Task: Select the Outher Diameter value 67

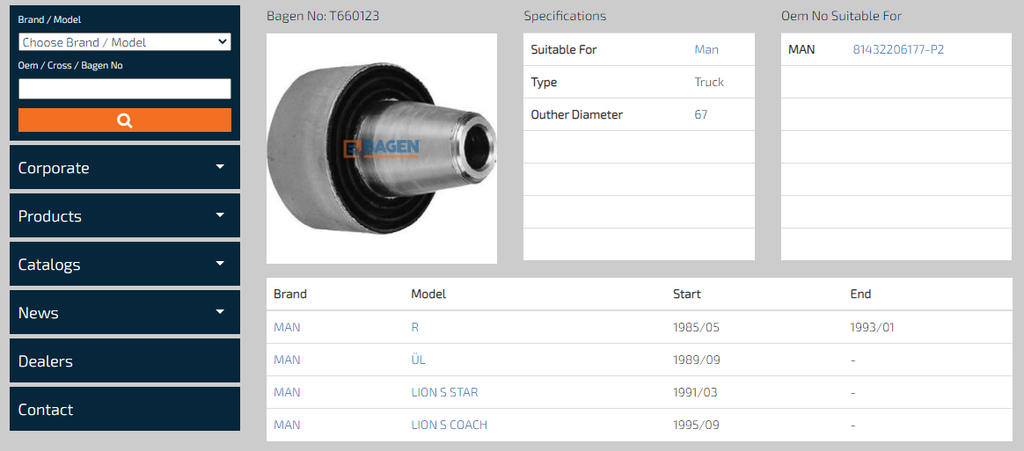Action: tap(701, 115)
